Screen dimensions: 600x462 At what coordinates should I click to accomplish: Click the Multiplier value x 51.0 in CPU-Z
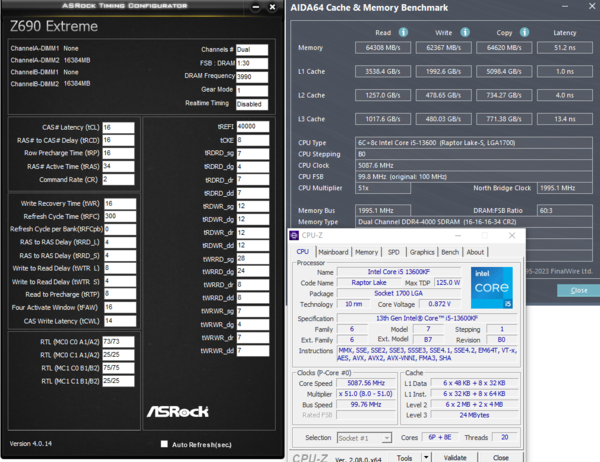366,394
